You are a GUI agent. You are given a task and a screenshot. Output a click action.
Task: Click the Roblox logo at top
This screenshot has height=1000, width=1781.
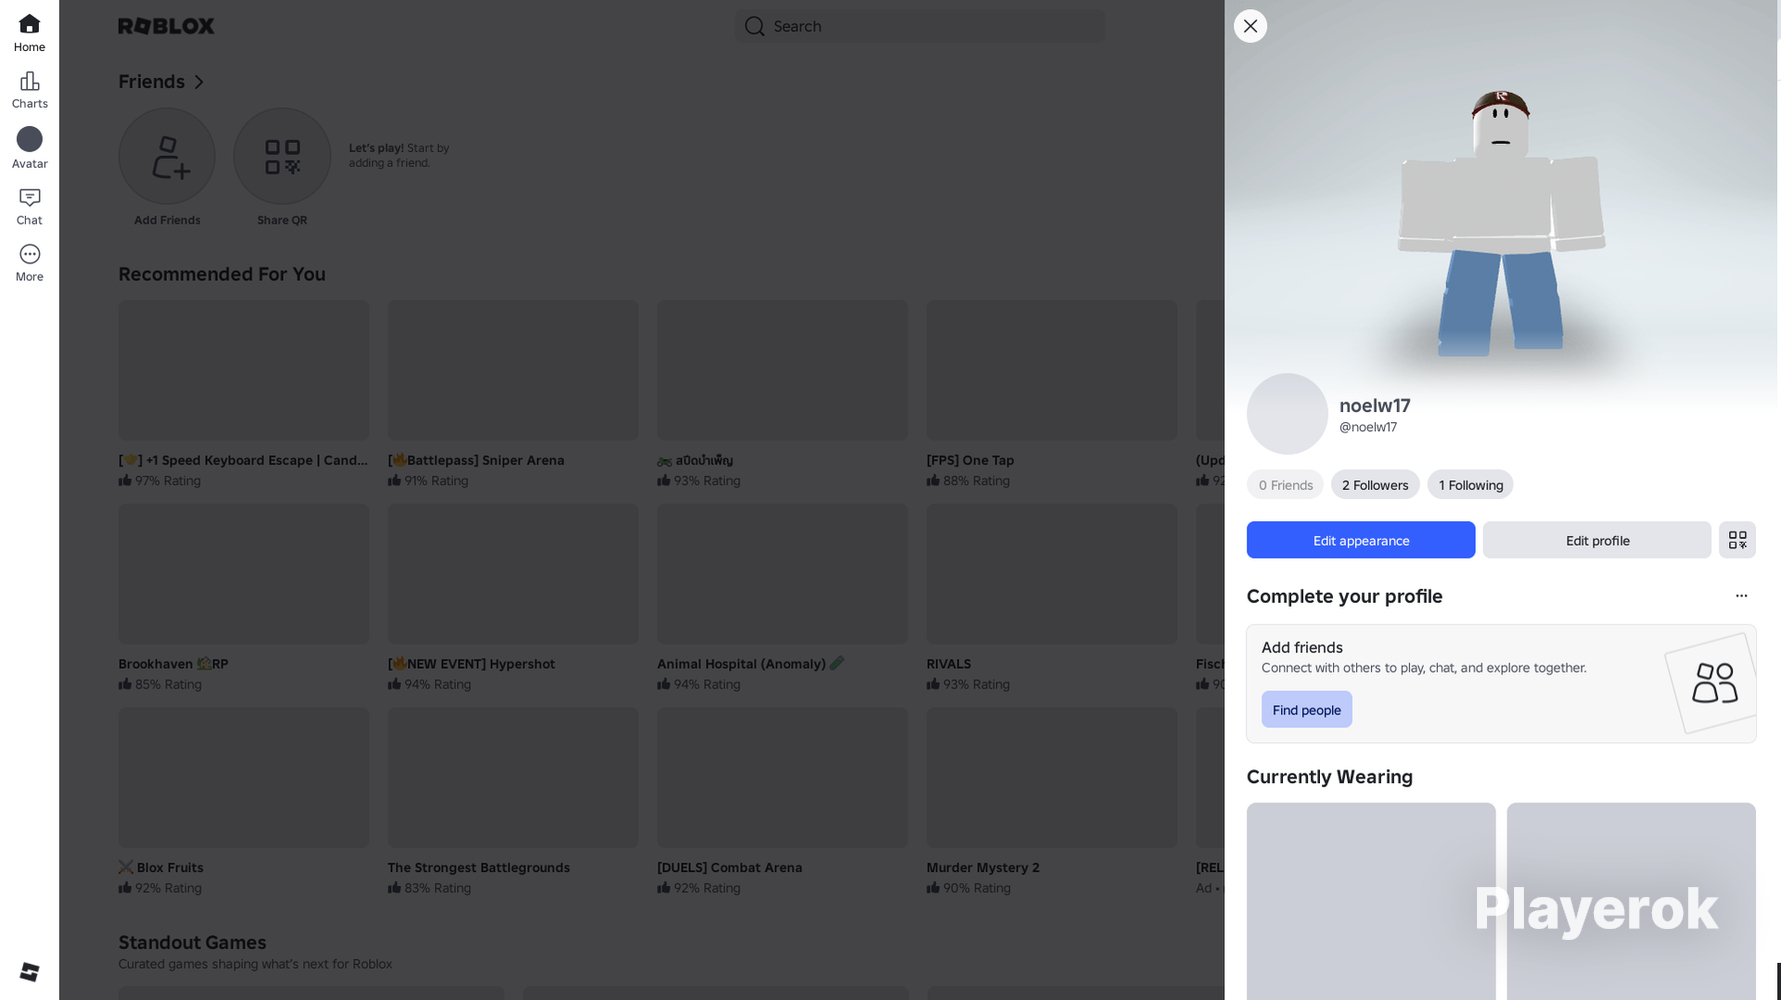pyautogui.click(x=166, y=26)
